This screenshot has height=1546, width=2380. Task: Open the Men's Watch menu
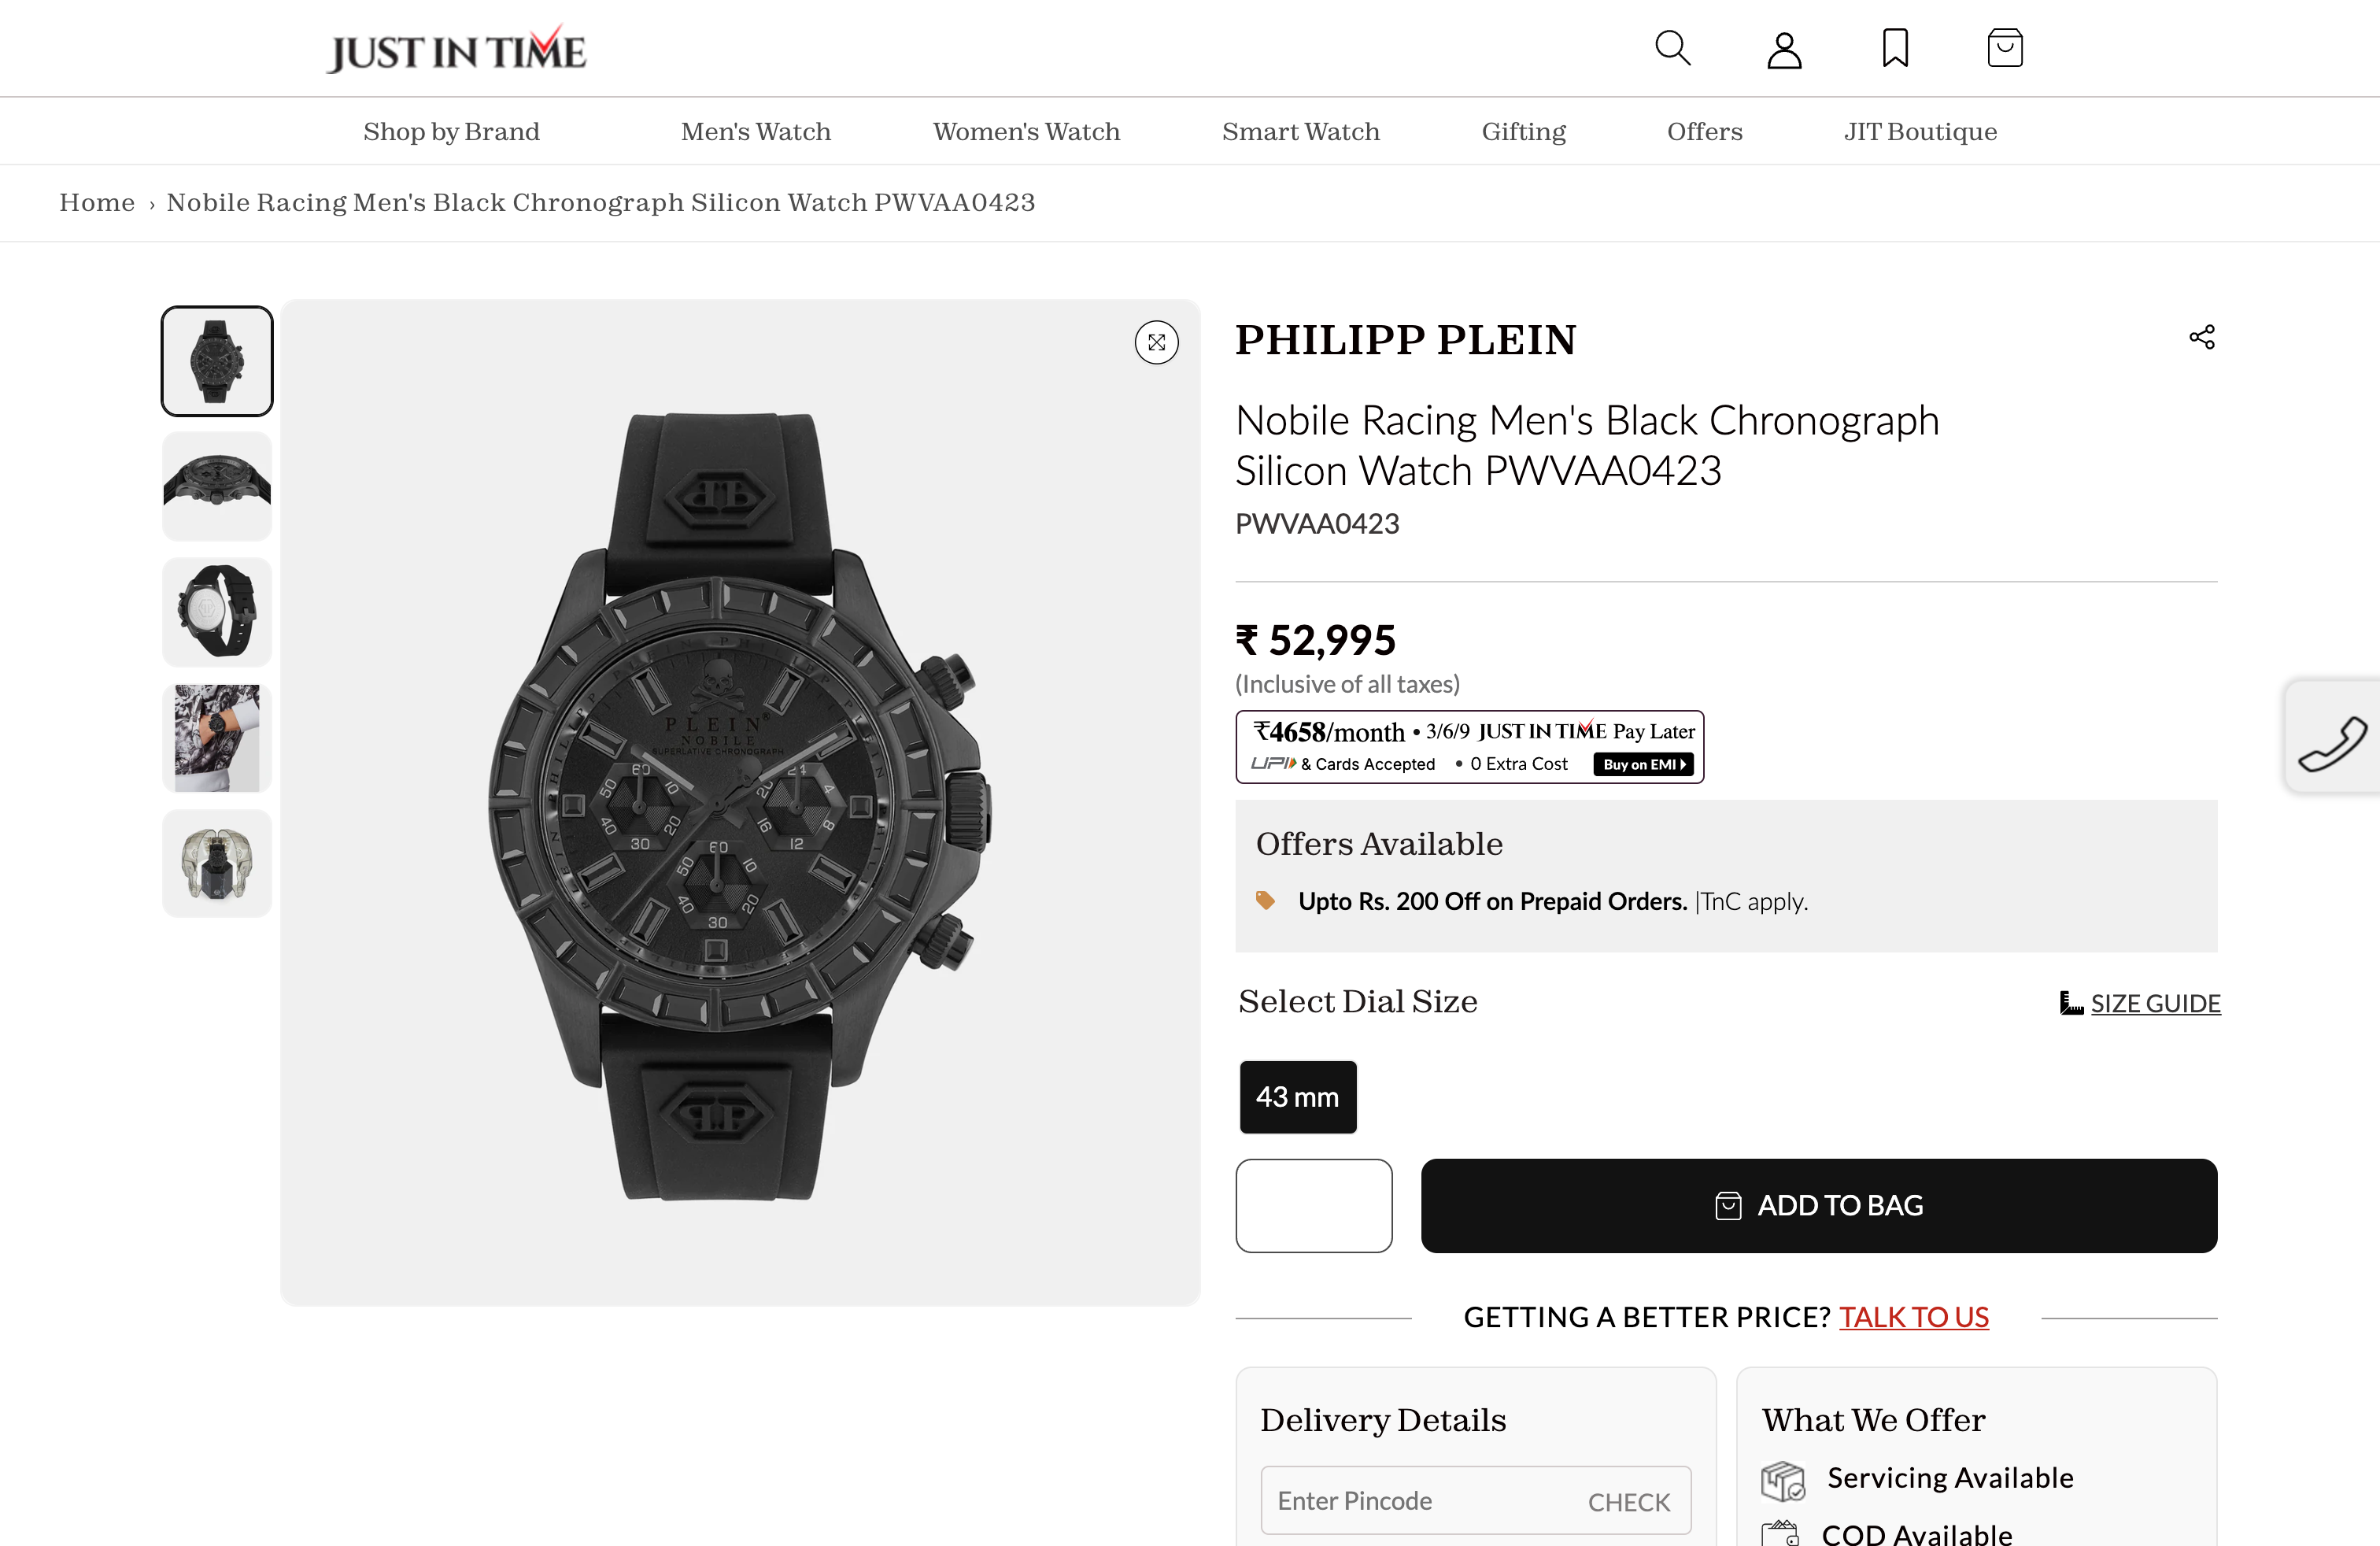click(755, 131)
